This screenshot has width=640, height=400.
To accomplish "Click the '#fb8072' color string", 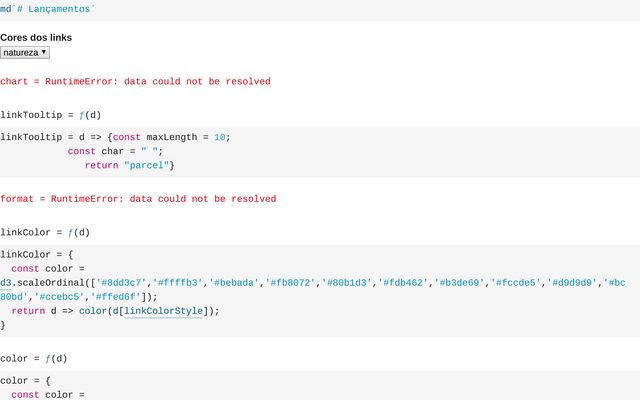I will click(290, 282).
